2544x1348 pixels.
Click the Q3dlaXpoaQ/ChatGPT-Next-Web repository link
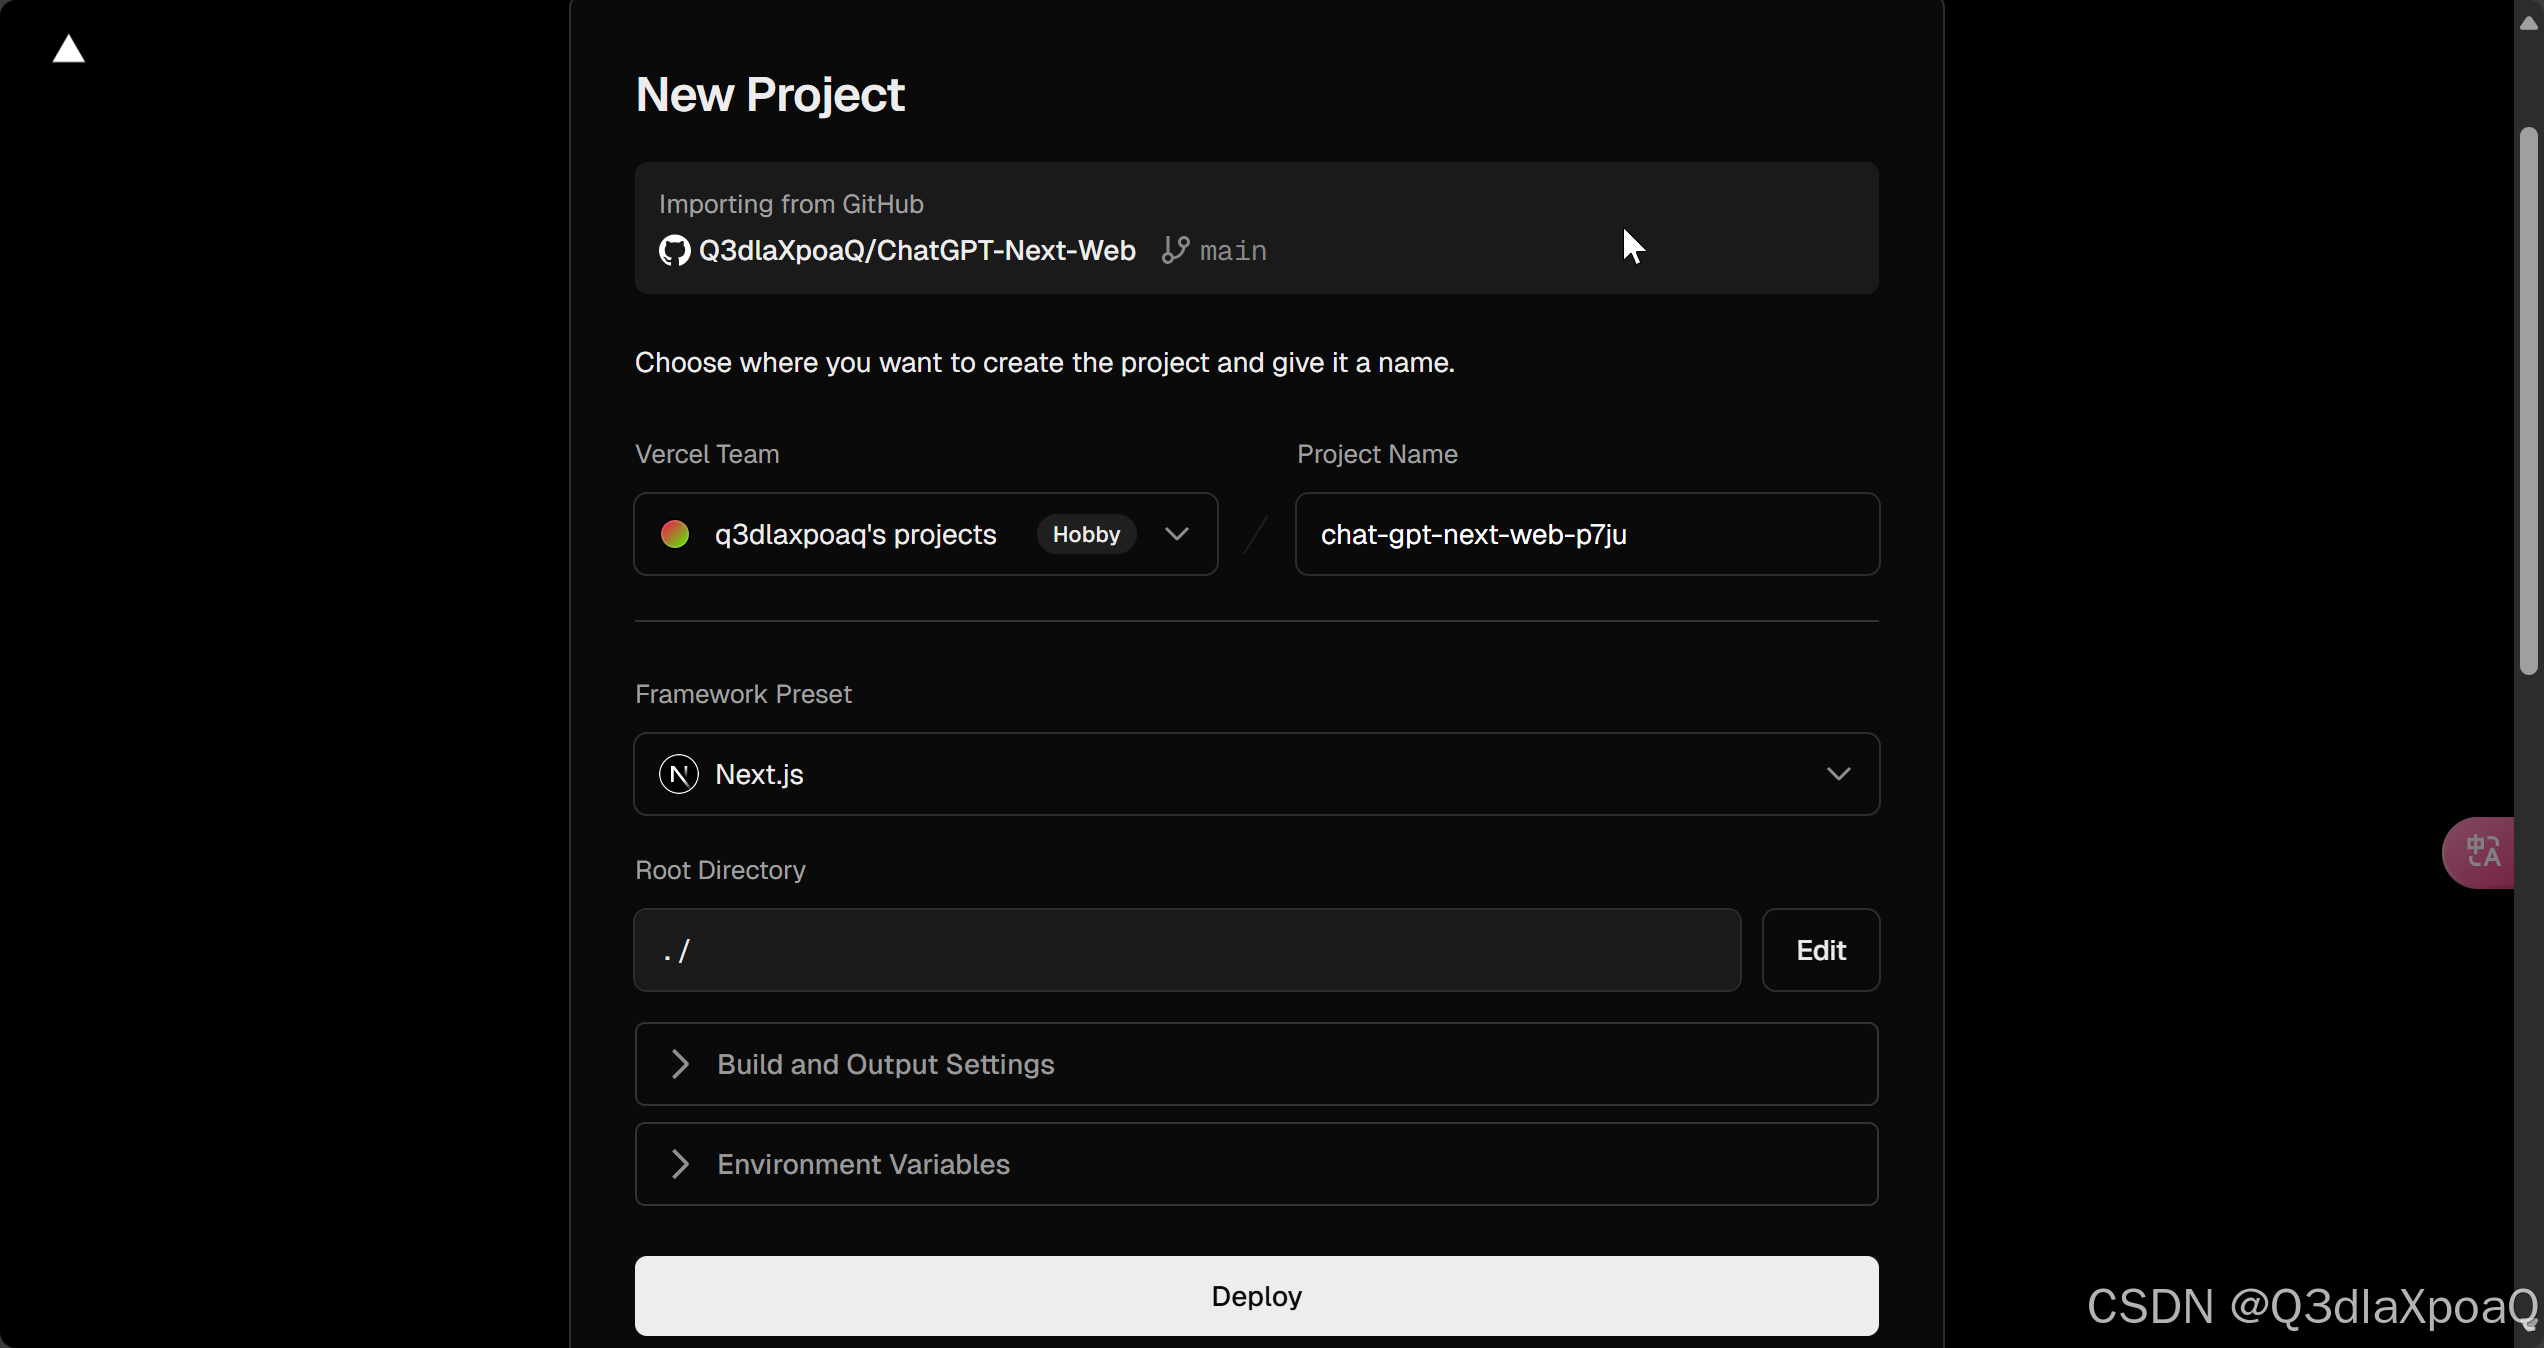tap(916, 250)
